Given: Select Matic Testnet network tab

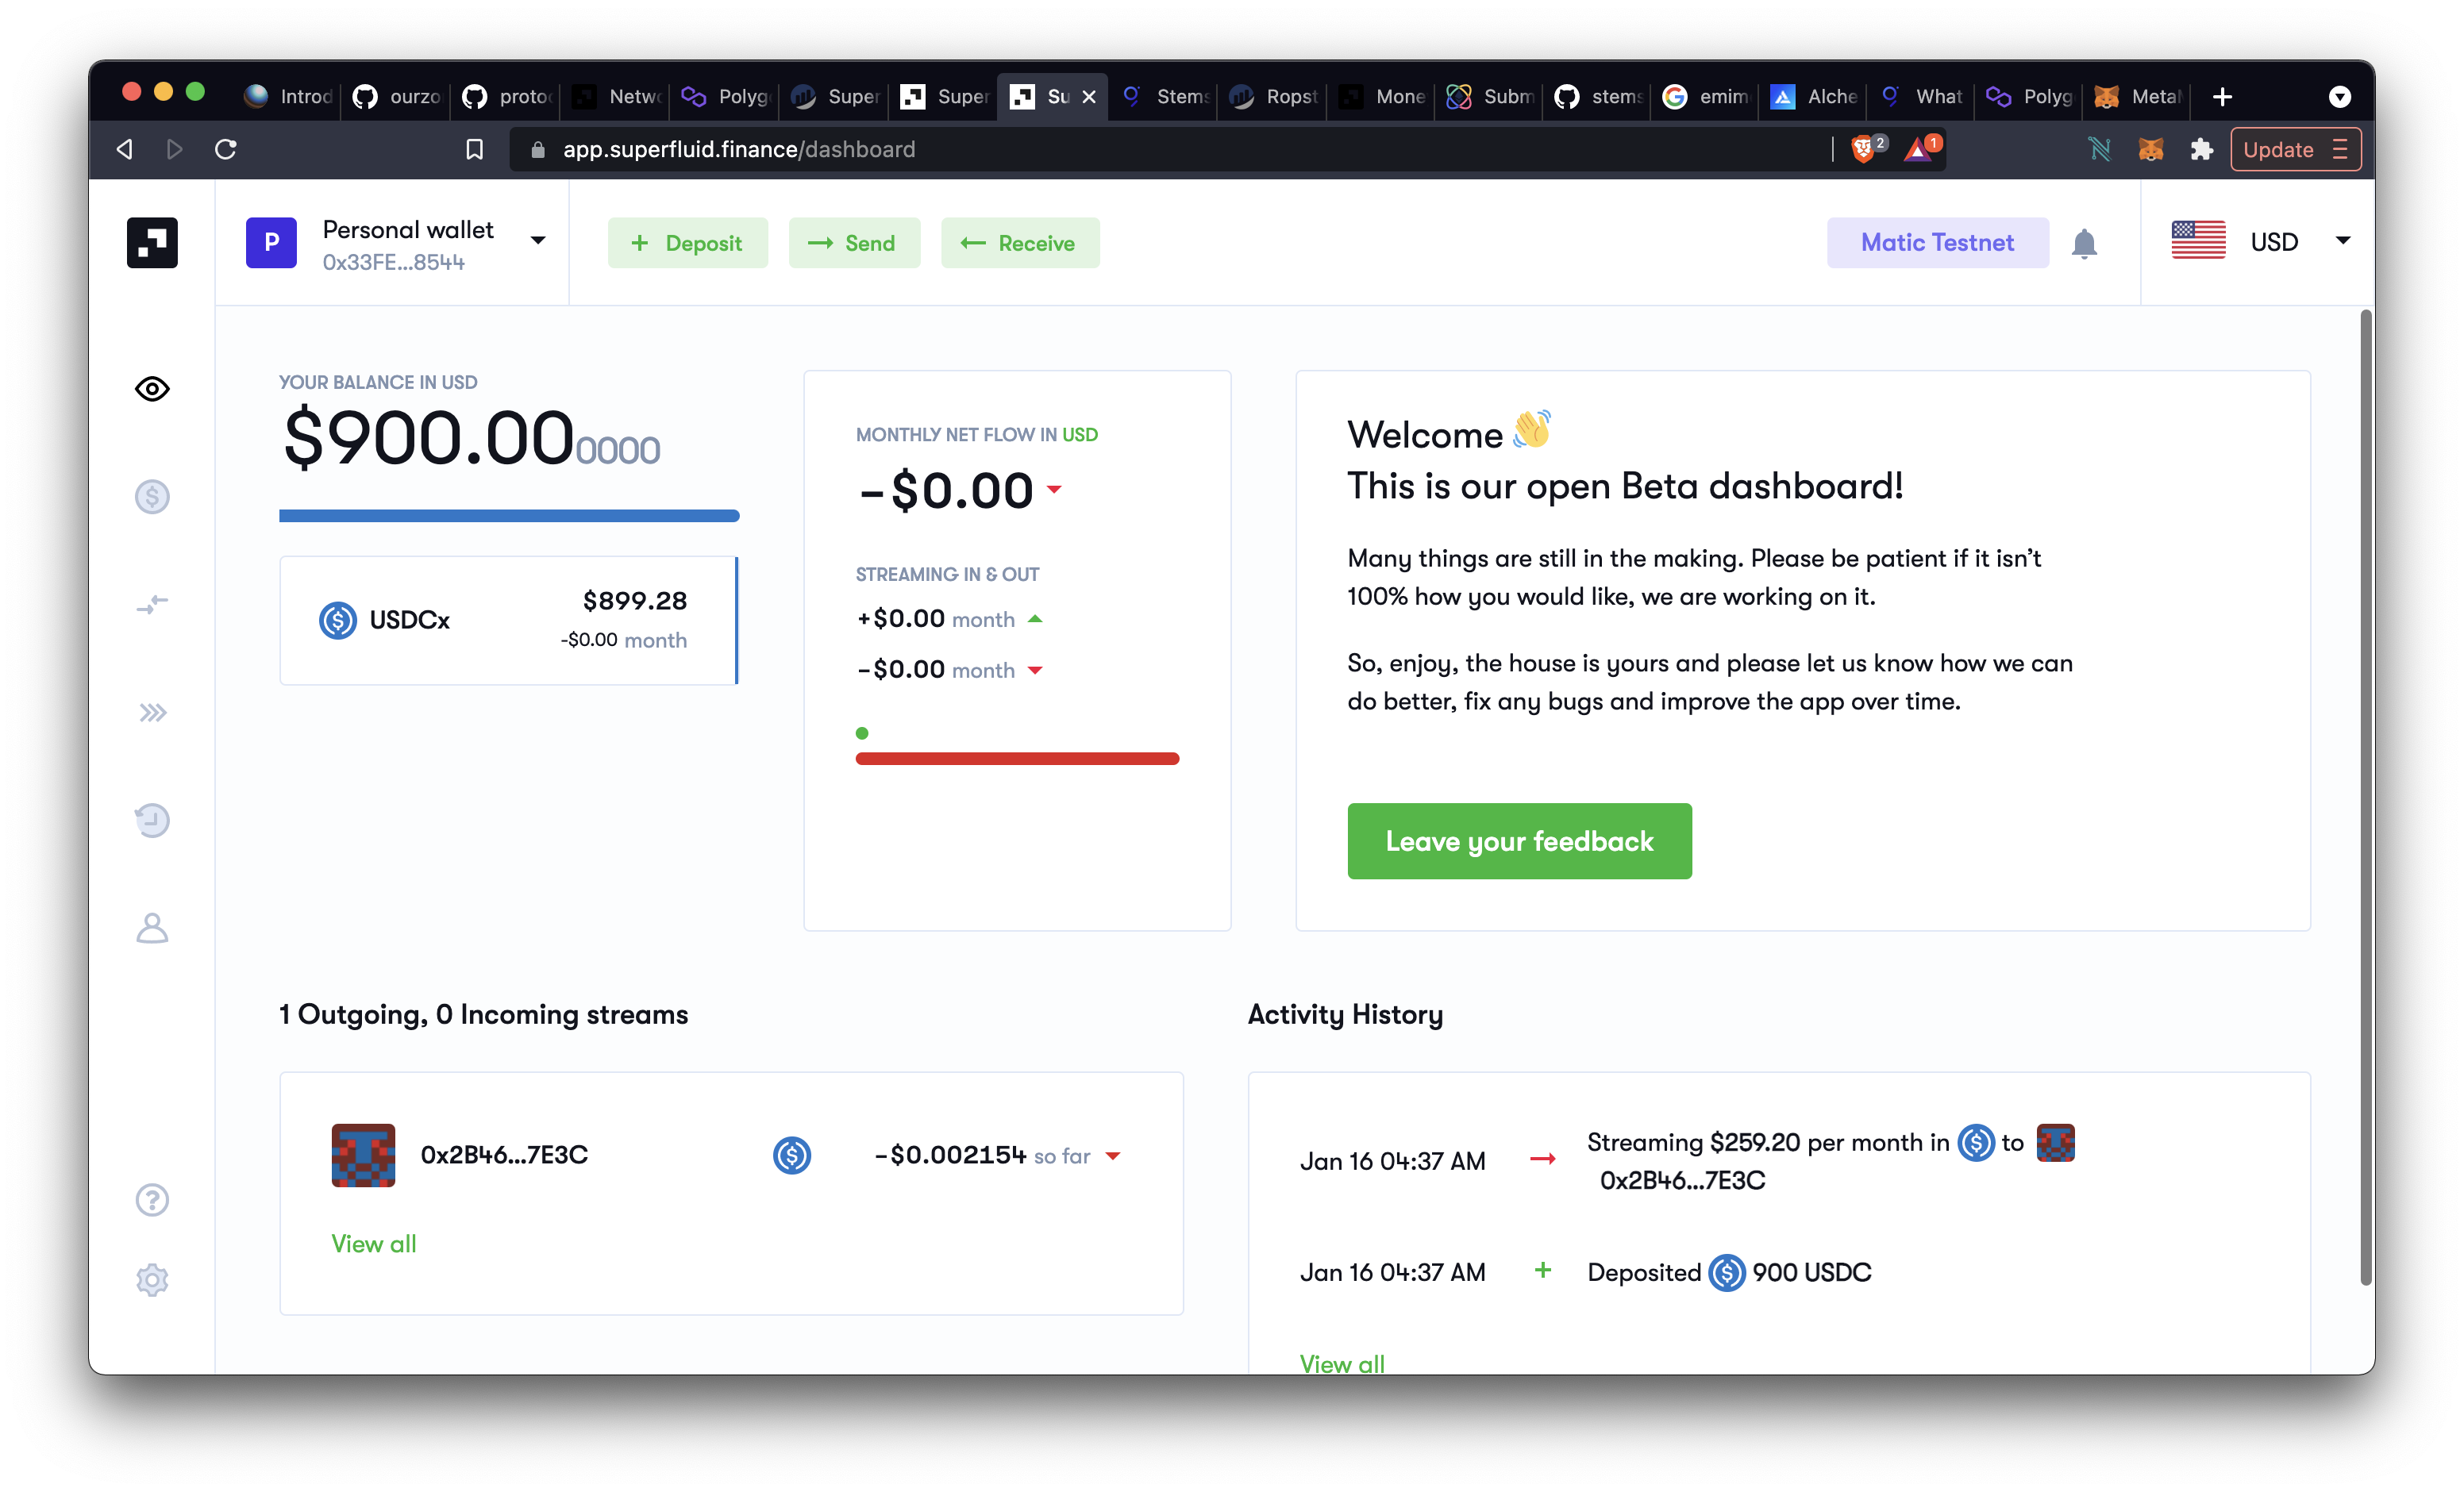Looking at the screenshot, I should [x=1938, y=243].
